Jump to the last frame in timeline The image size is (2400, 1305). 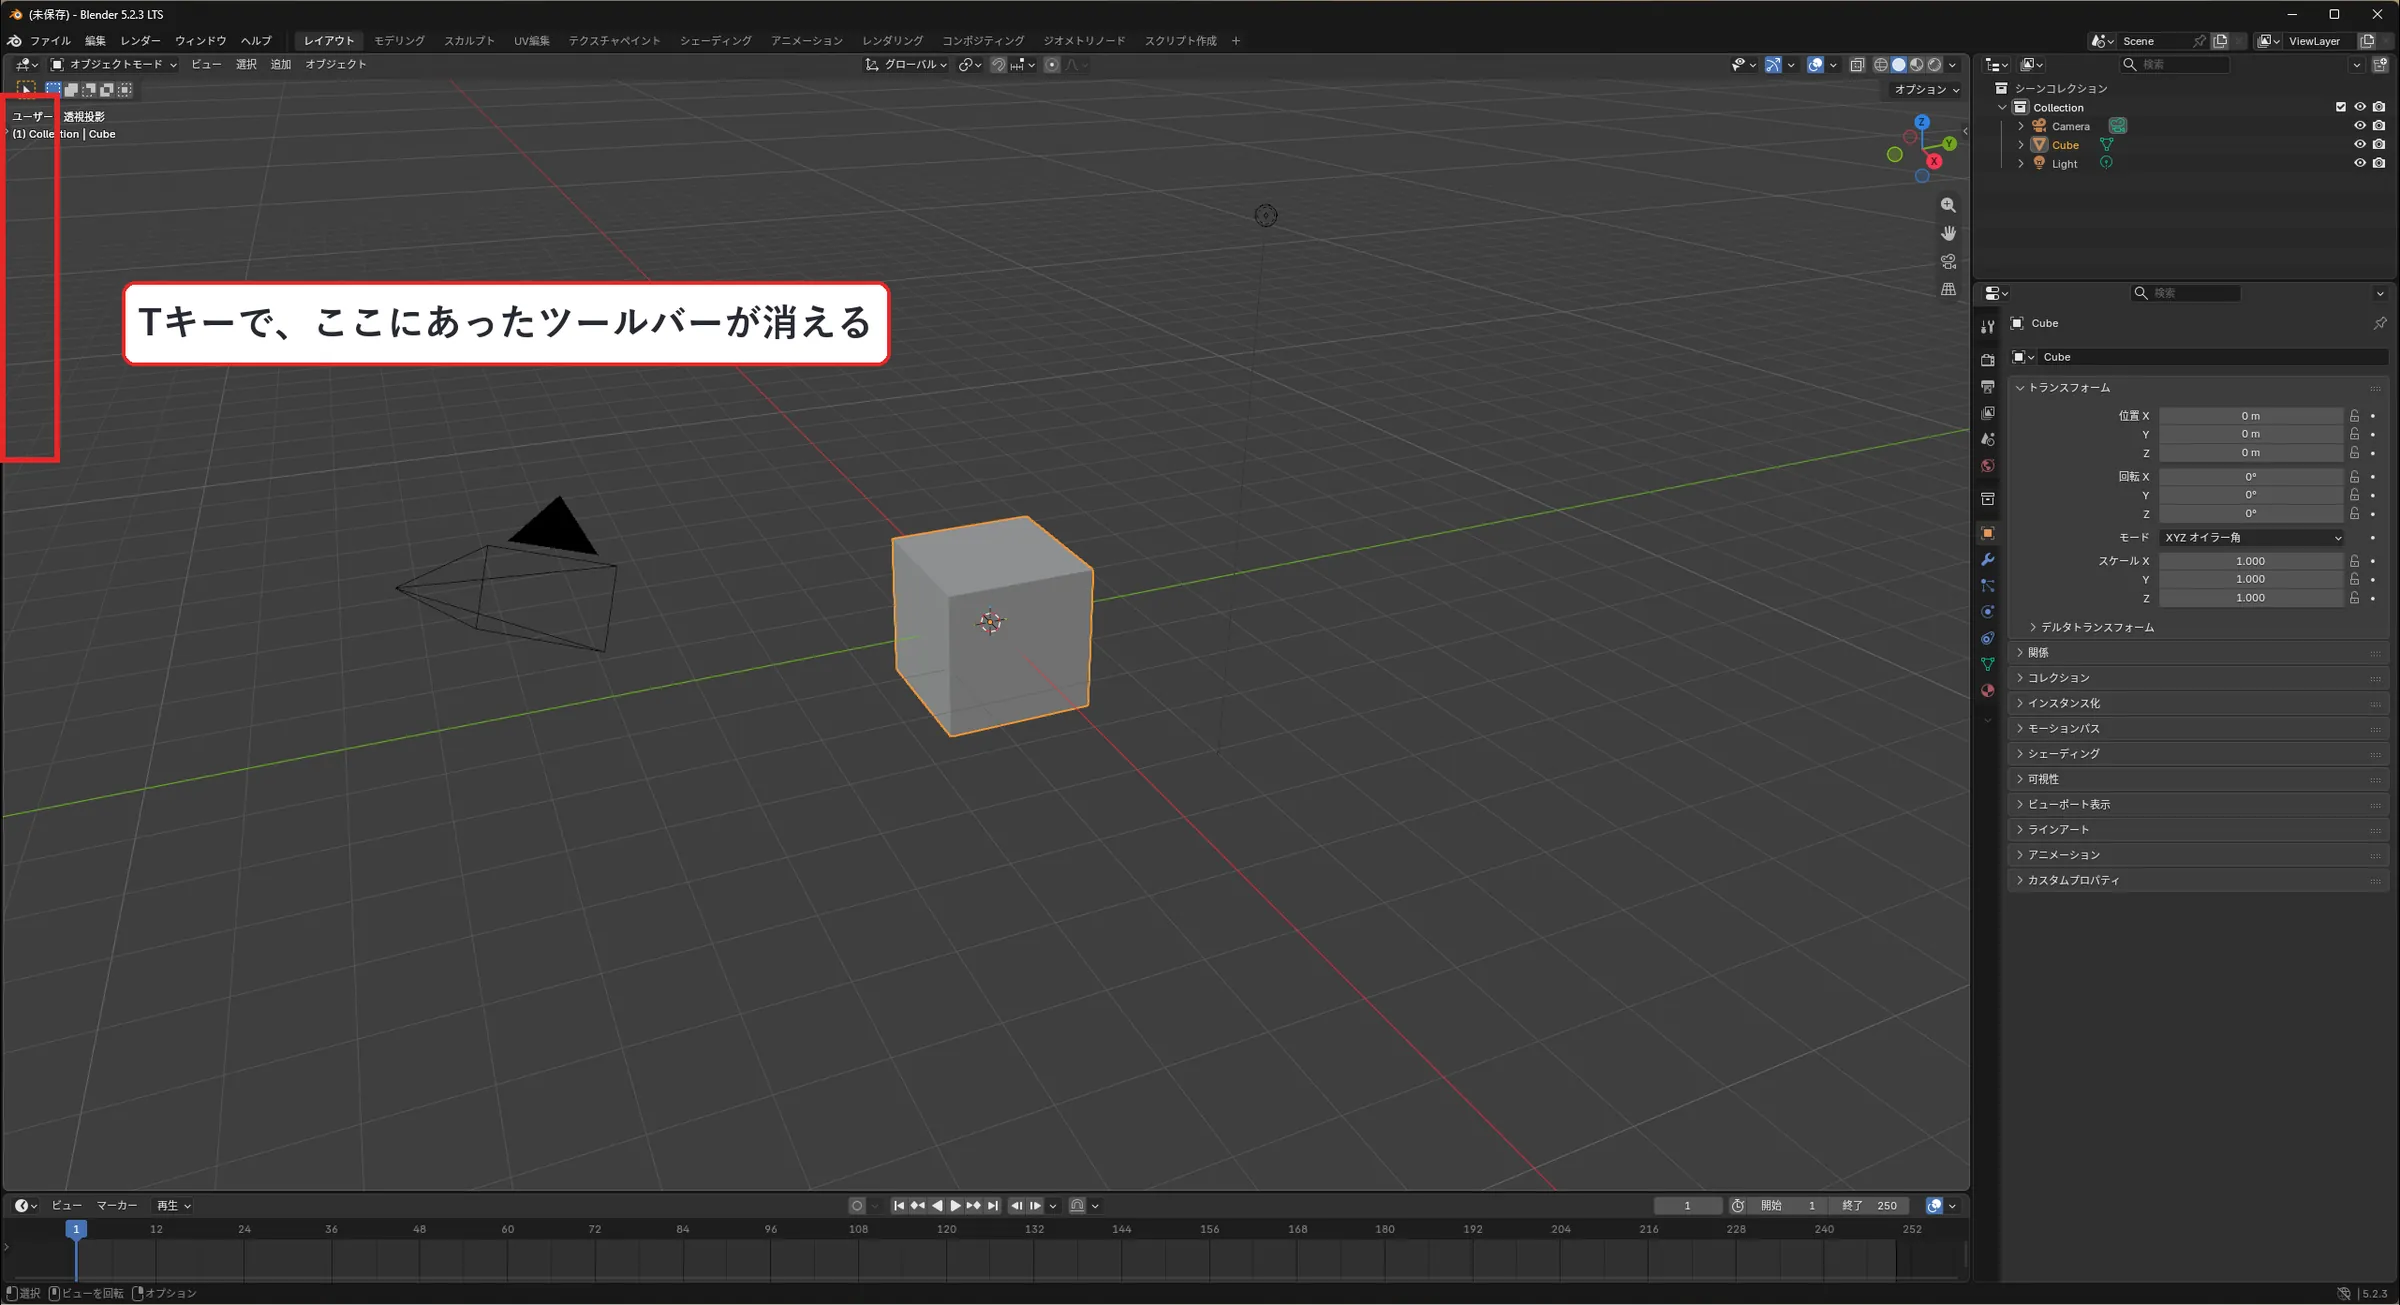point(993,1206)
